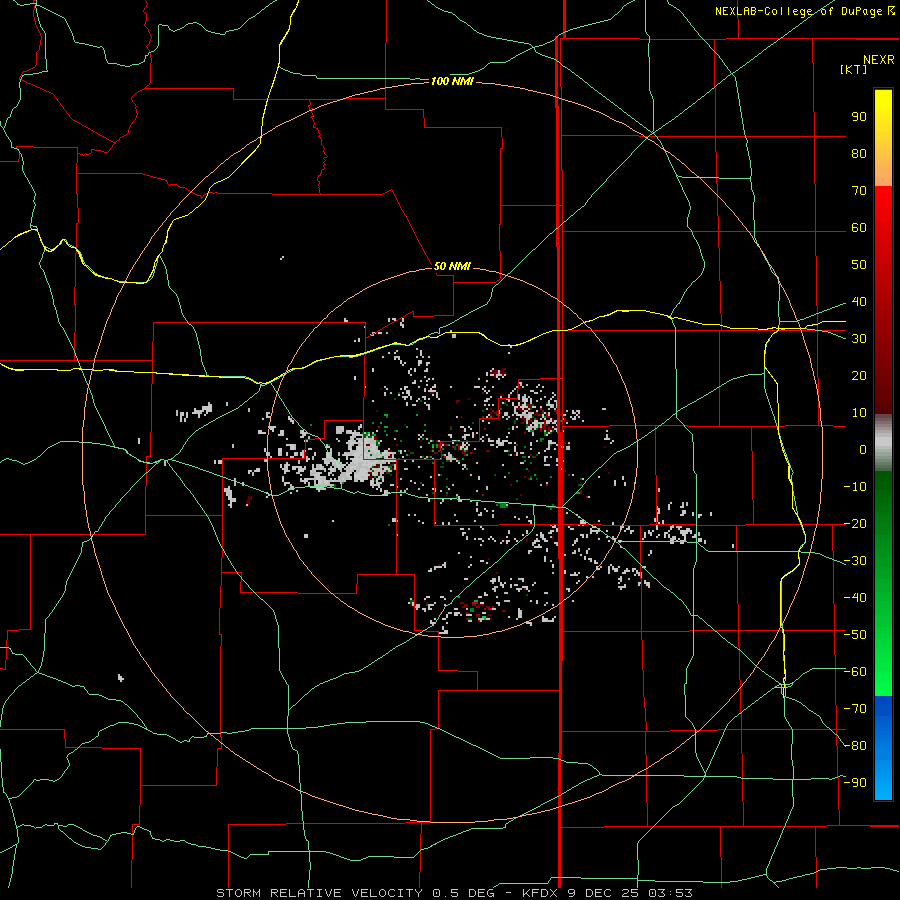Click the 10 value on velocity scale
The width and height of the screenshot is (900, 900).
pos(859,413)
